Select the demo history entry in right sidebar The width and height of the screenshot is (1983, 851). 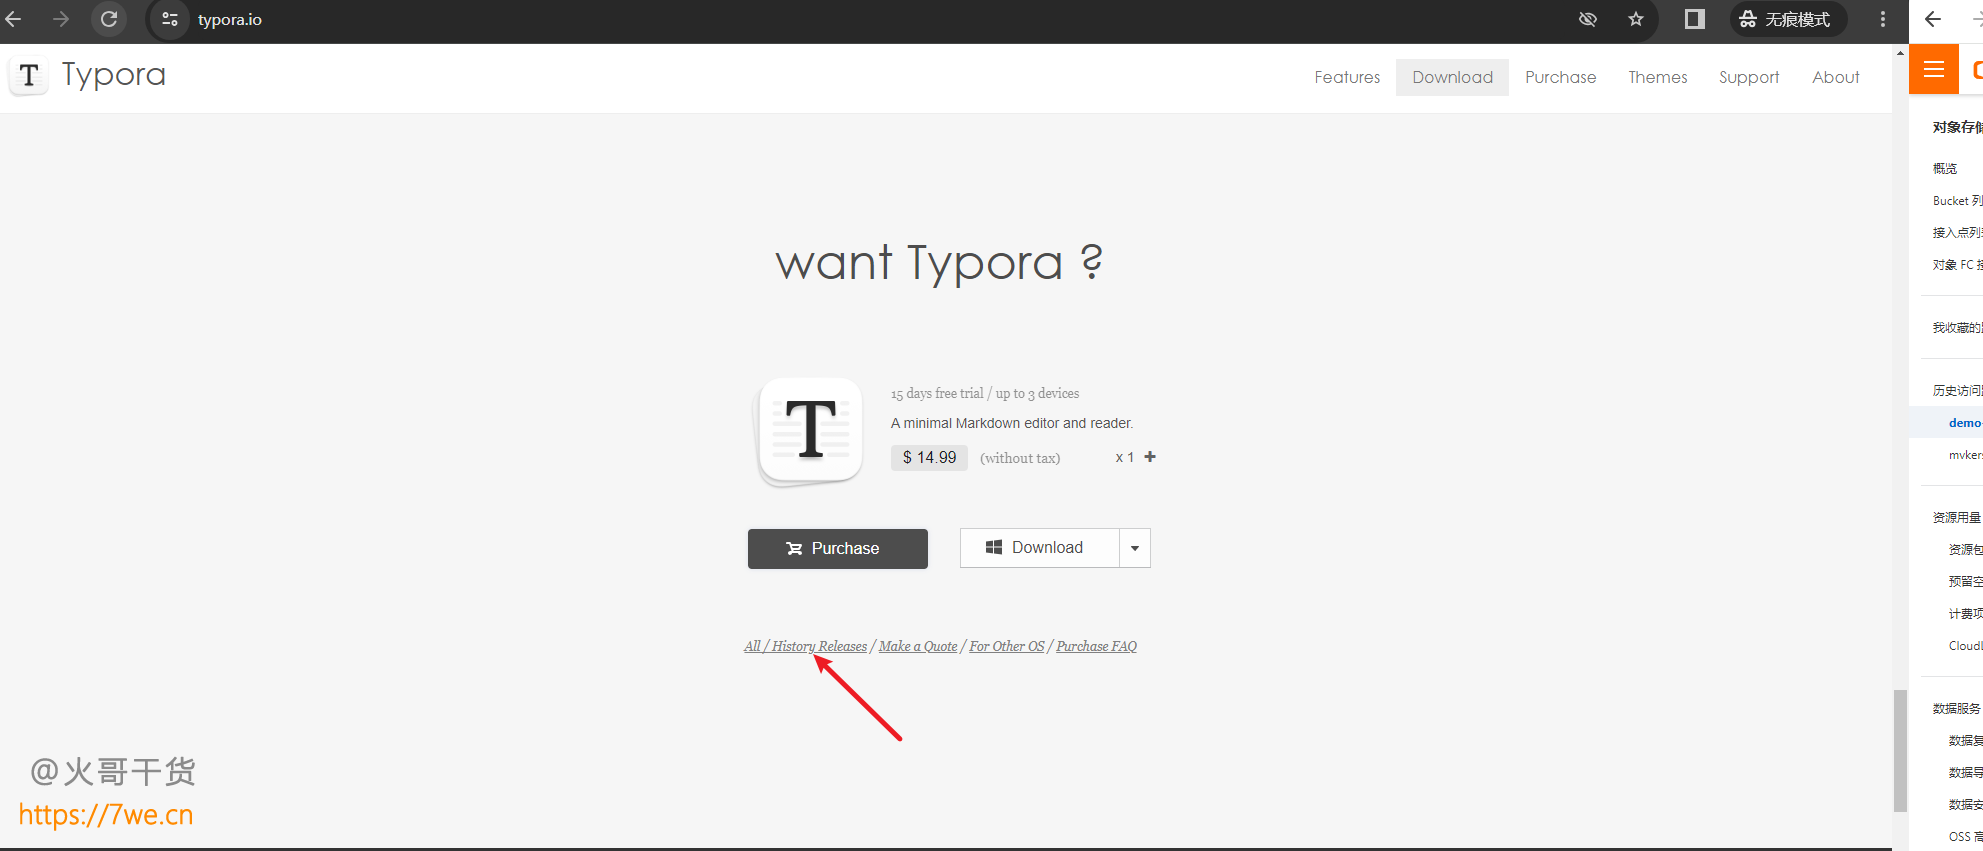1965,423
